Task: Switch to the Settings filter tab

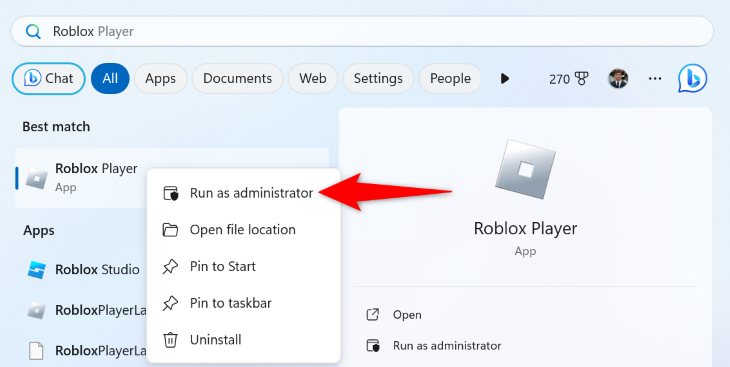Action: coord(378,79)
